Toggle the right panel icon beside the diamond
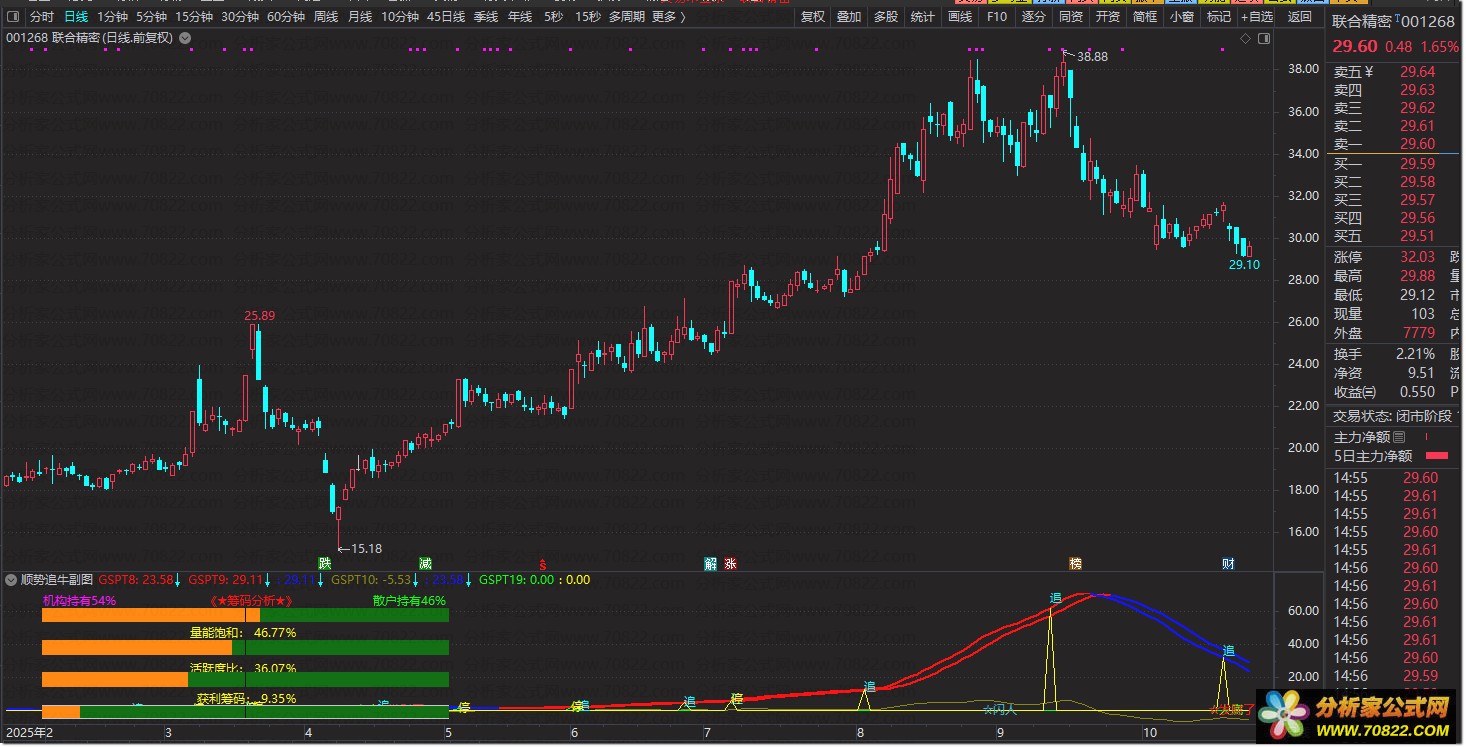Screen dimensions: 1466x747 (1264, 38)
